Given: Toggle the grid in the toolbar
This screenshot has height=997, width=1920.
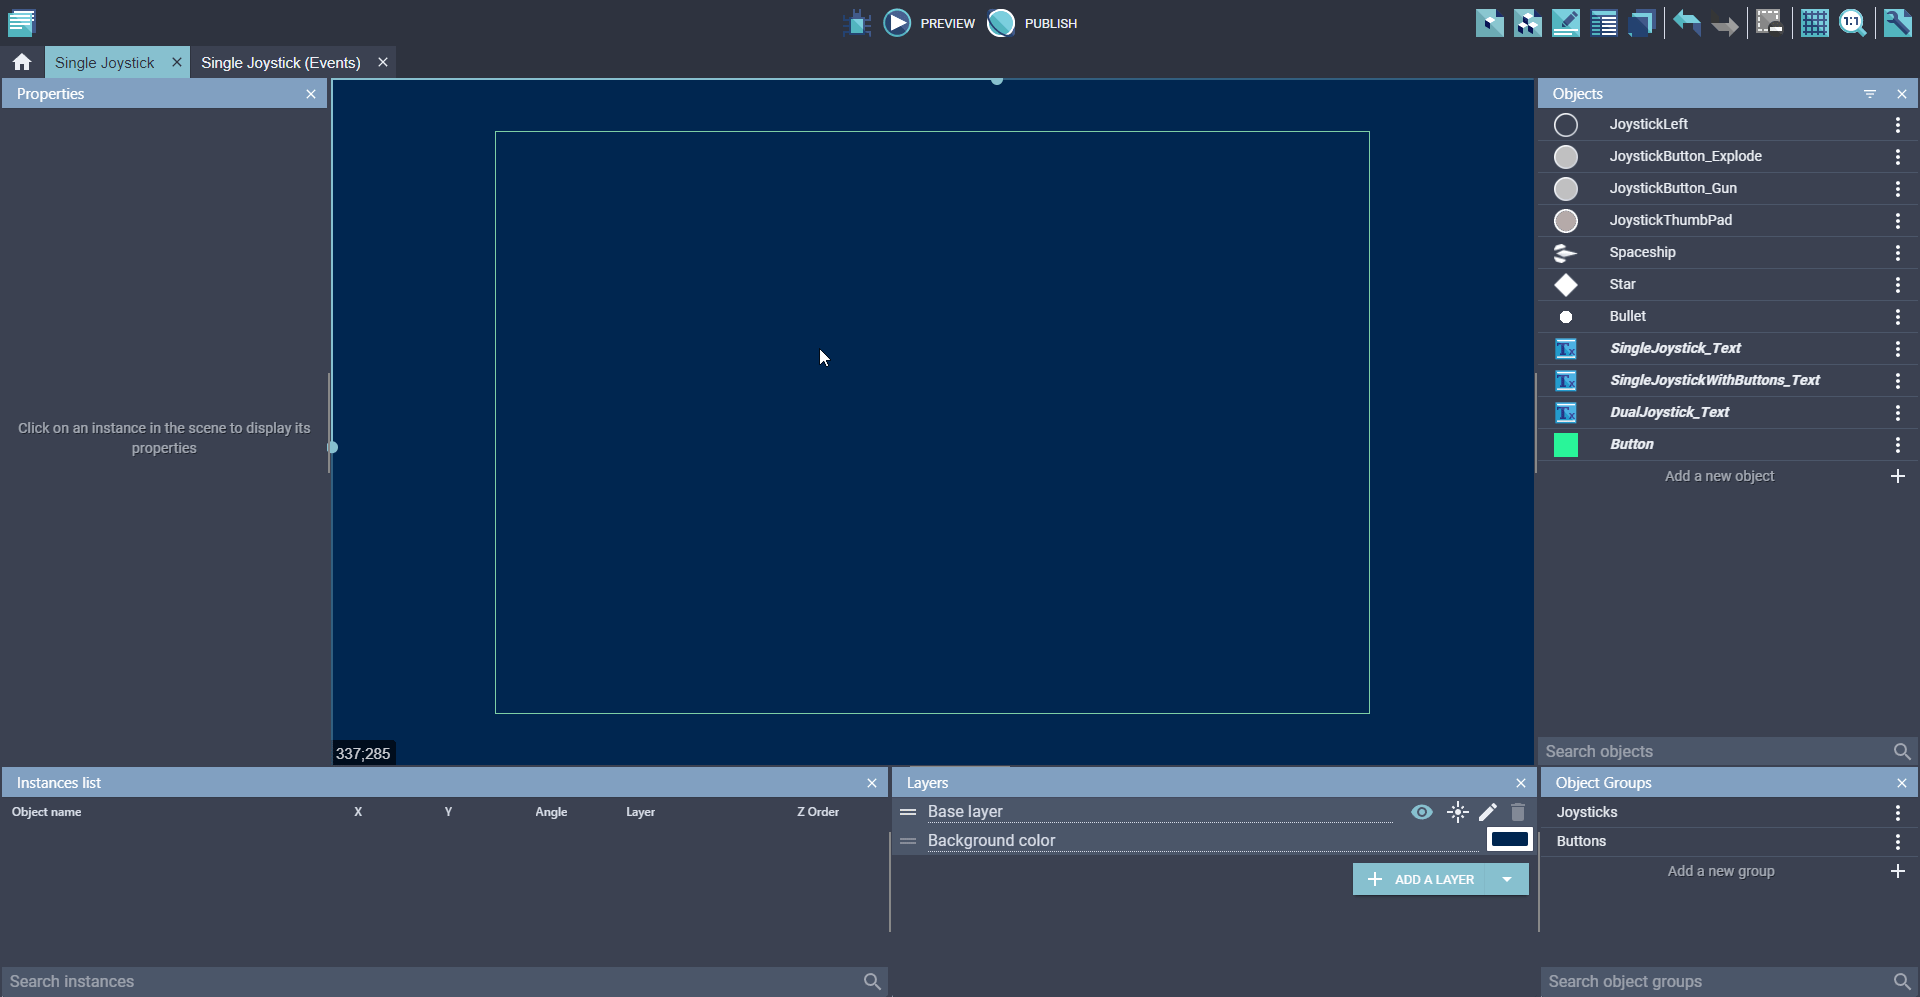Looking at the screenshot, I should pyautogui.click(x=1814, y=23).
